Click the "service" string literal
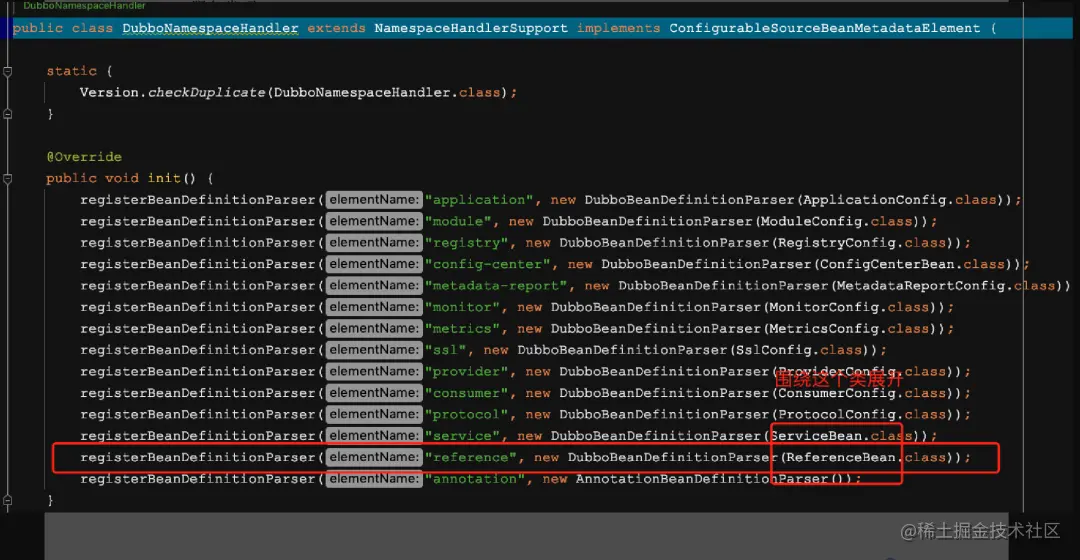 pyautogui.click(x=461, y=436)
